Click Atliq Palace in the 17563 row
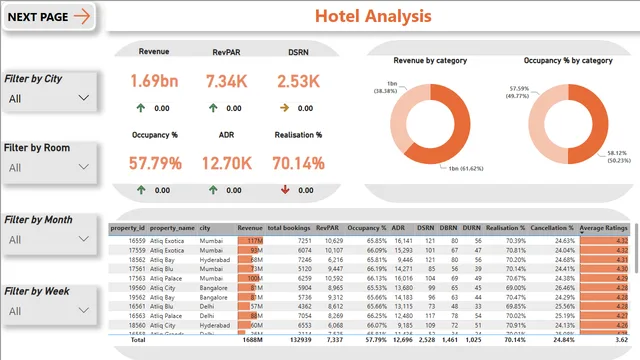 [x=166, y=278]
